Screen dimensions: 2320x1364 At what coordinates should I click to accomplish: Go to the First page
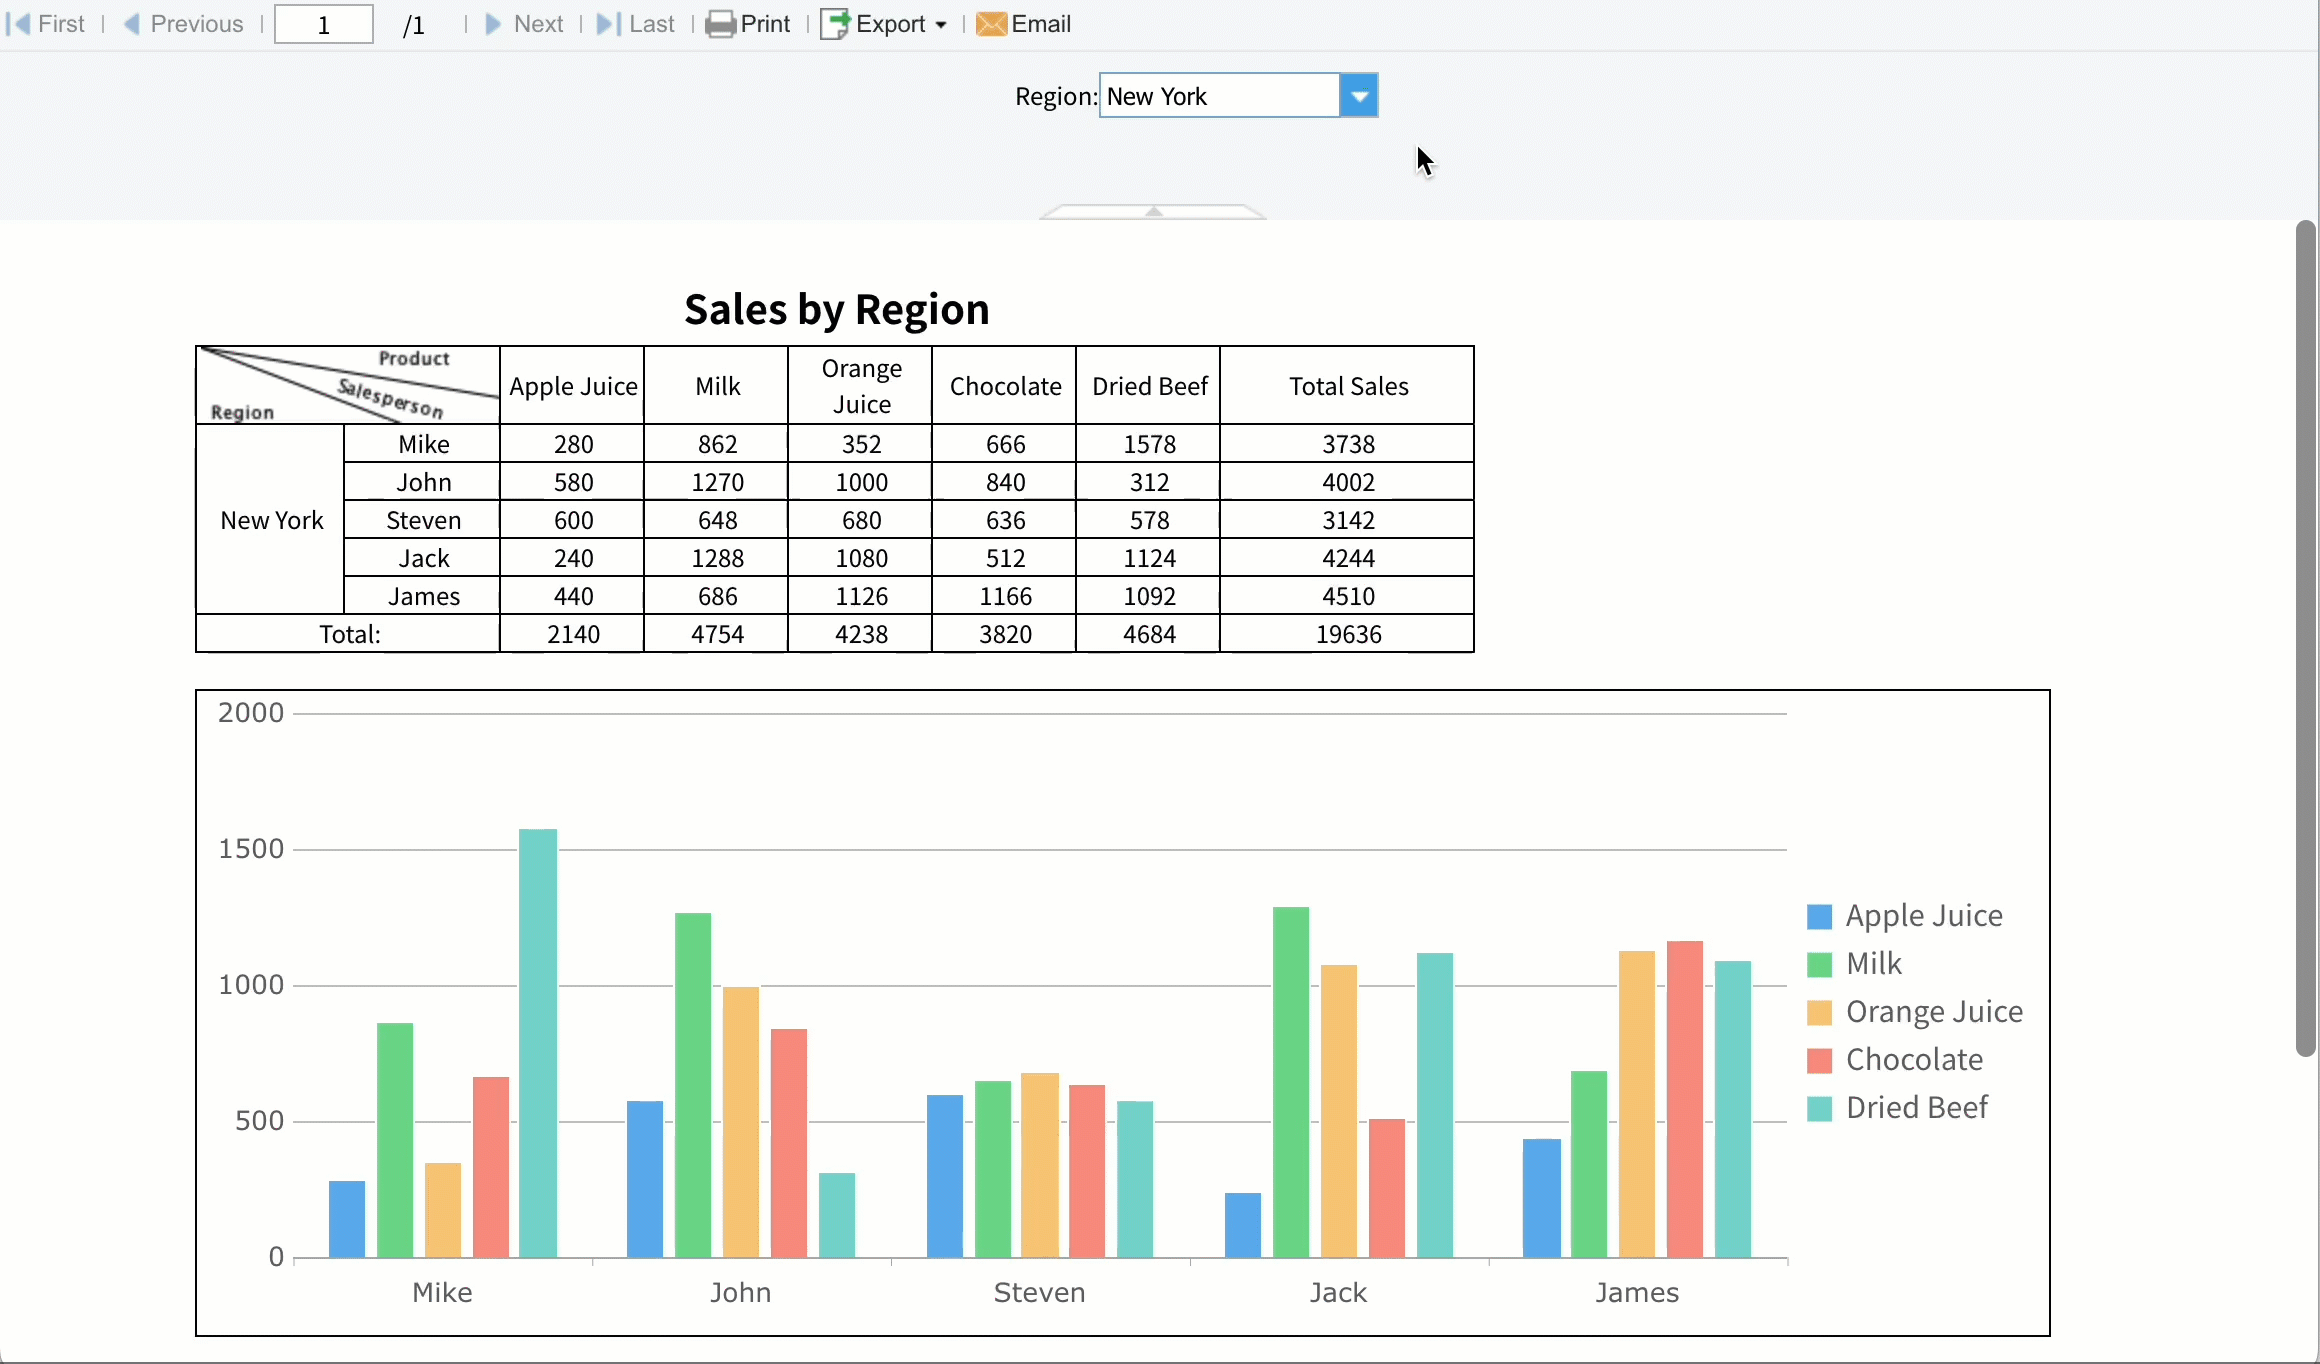[46, 24]
